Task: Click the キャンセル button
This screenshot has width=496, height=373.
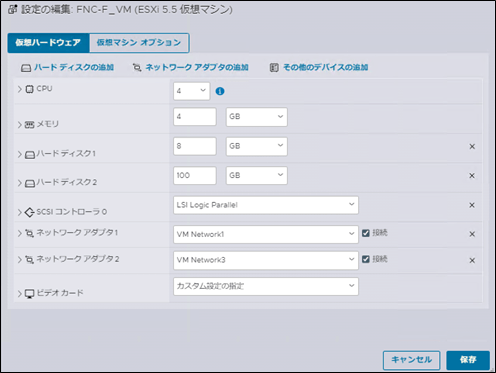Action: tap(411, 360)
